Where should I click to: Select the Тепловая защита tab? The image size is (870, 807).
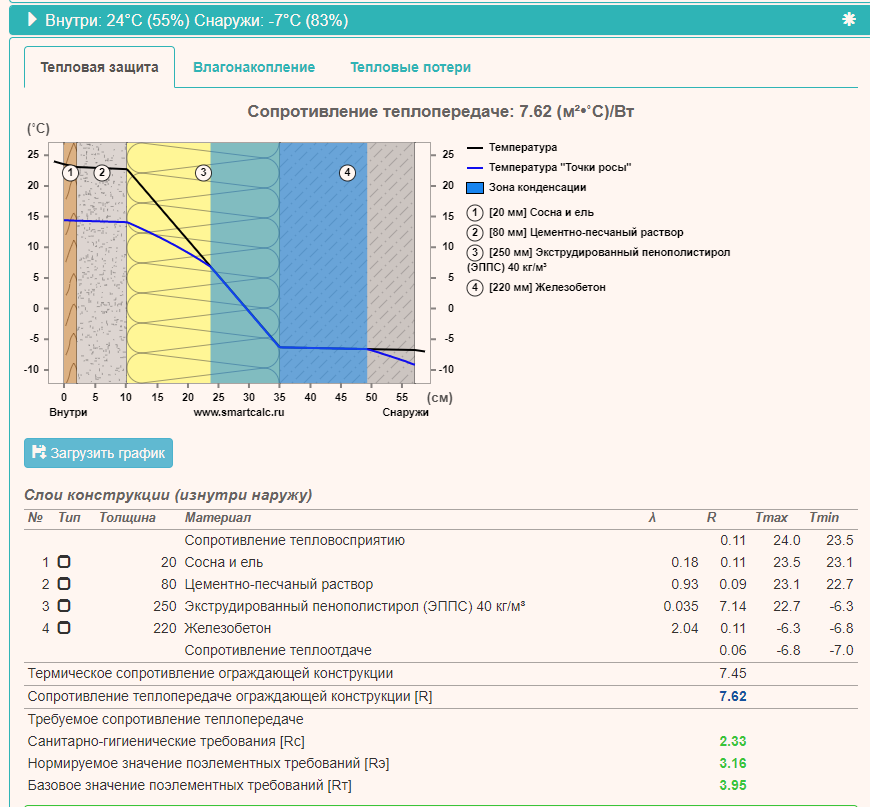click(99, 67)
